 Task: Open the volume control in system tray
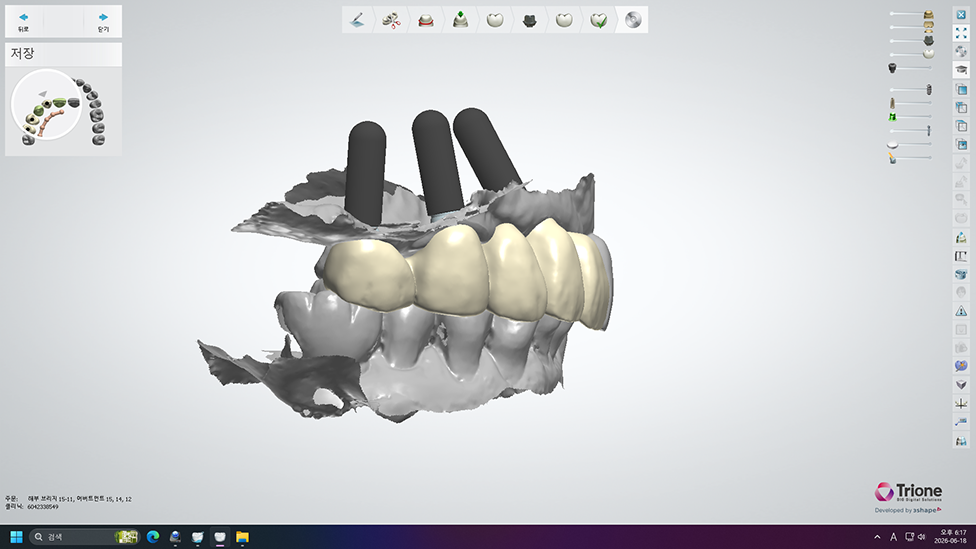pos(922,537)
